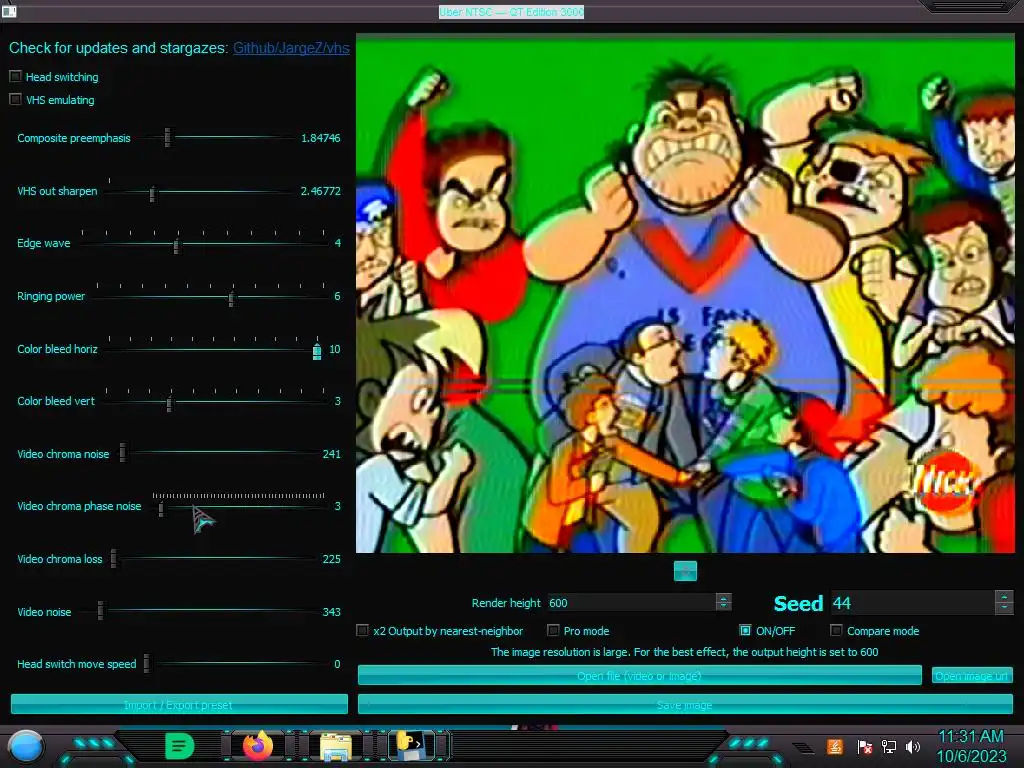Click the VHS out sharpen slider handle
Screen dimensions: 1024x768
[152, 194]
